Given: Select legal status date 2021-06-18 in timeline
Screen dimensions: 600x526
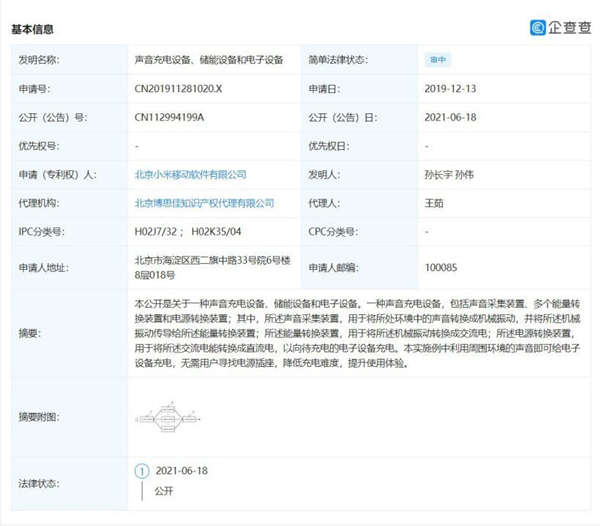Looking at the screenshot, I should [181, 471].
